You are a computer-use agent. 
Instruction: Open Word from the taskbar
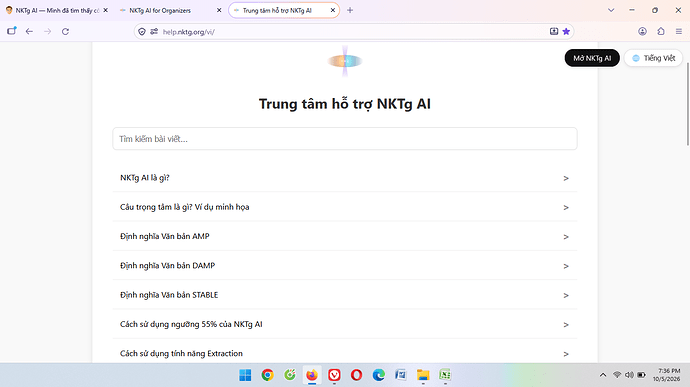click(x=401, y=375)
